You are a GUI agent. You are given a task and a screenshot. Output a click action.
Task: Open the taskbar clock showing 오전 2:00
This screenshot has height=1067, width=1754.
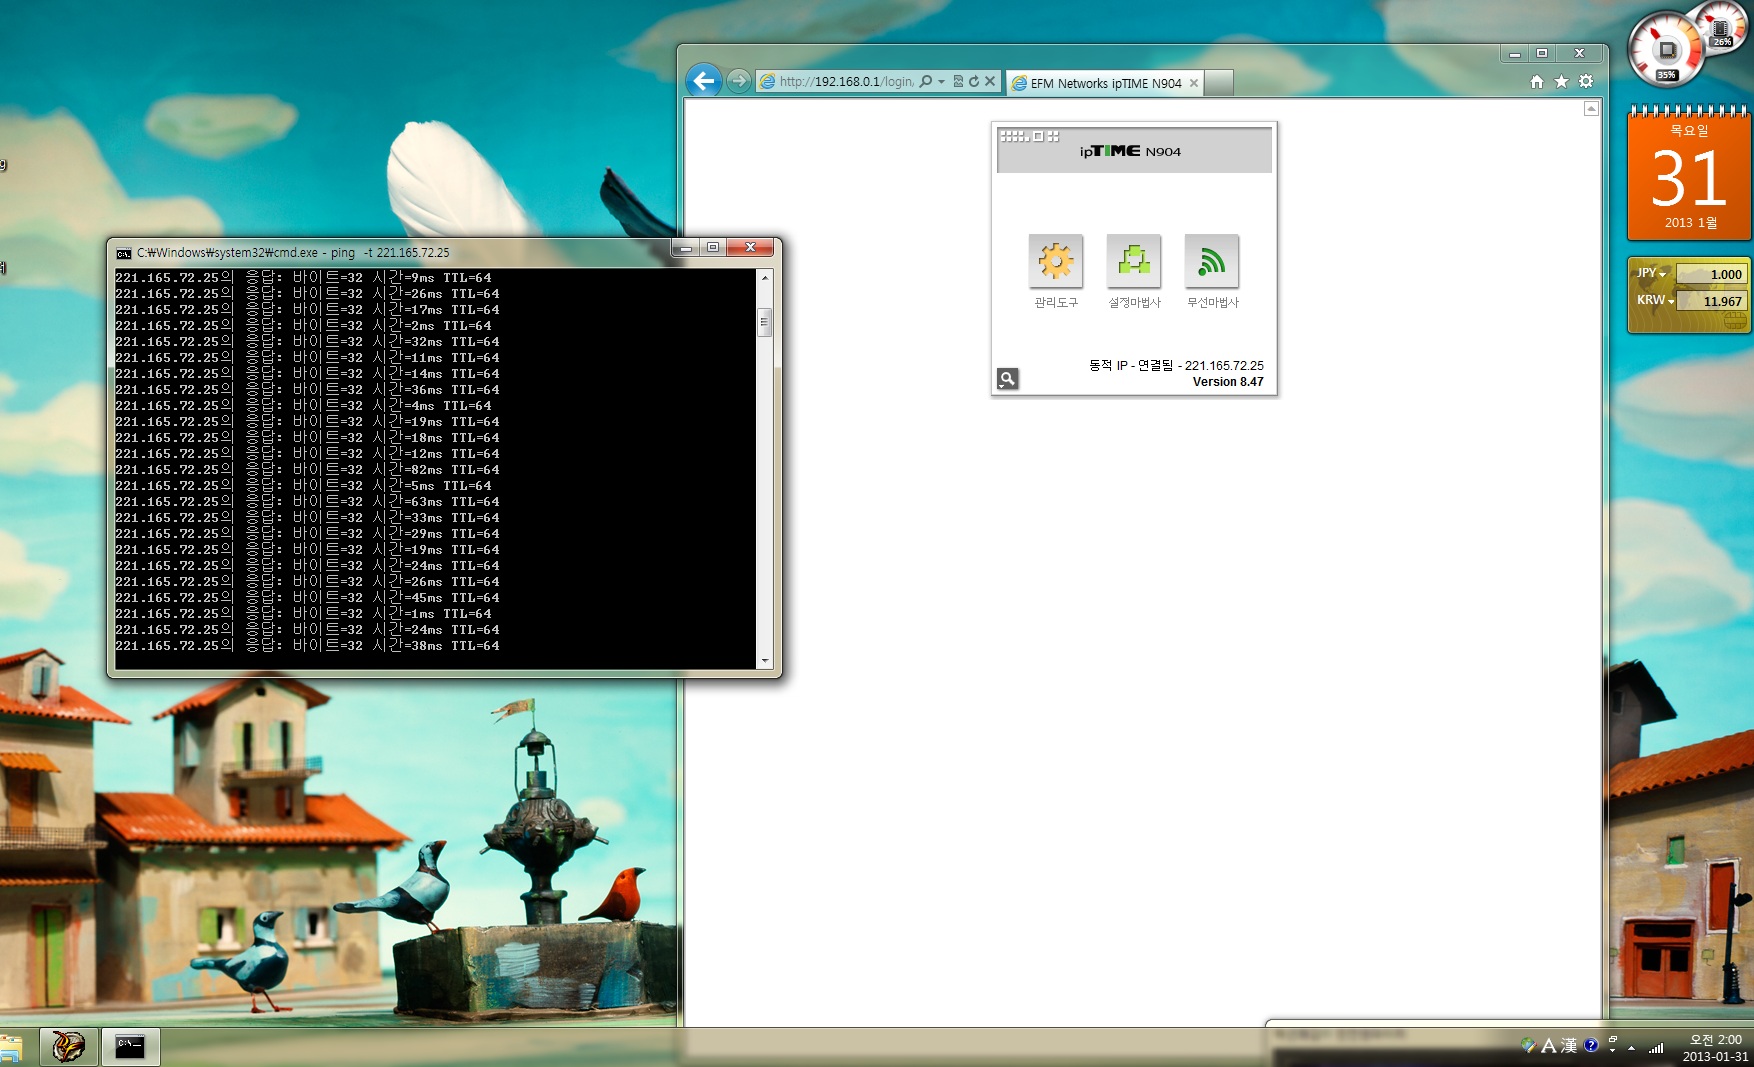[1715, 1048]
